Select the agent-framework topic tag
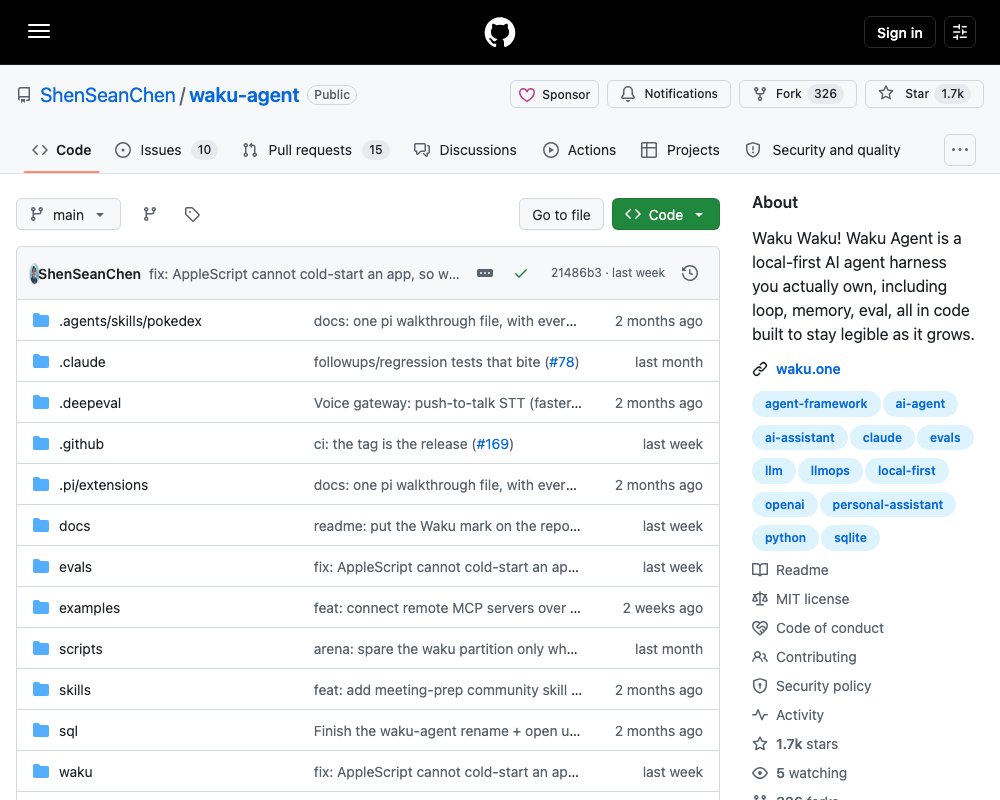Screen dimensions: 1000x800 pos(816,404)
